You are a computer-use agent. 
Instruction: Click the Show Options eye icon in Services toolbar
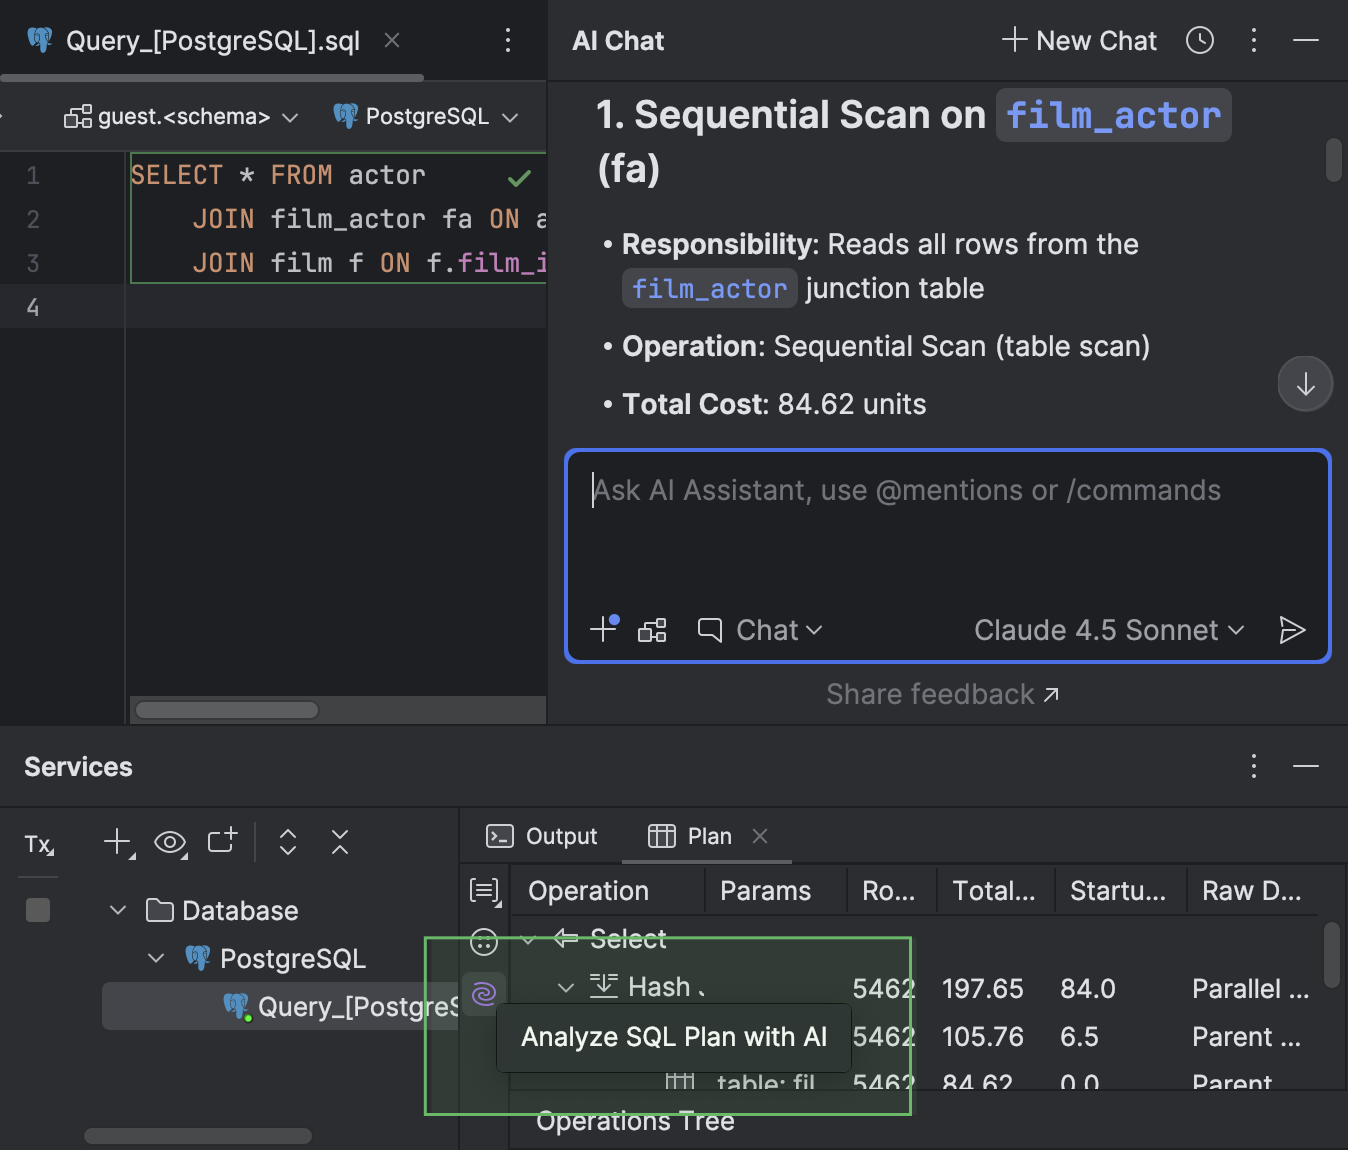[x=170, y=842]
